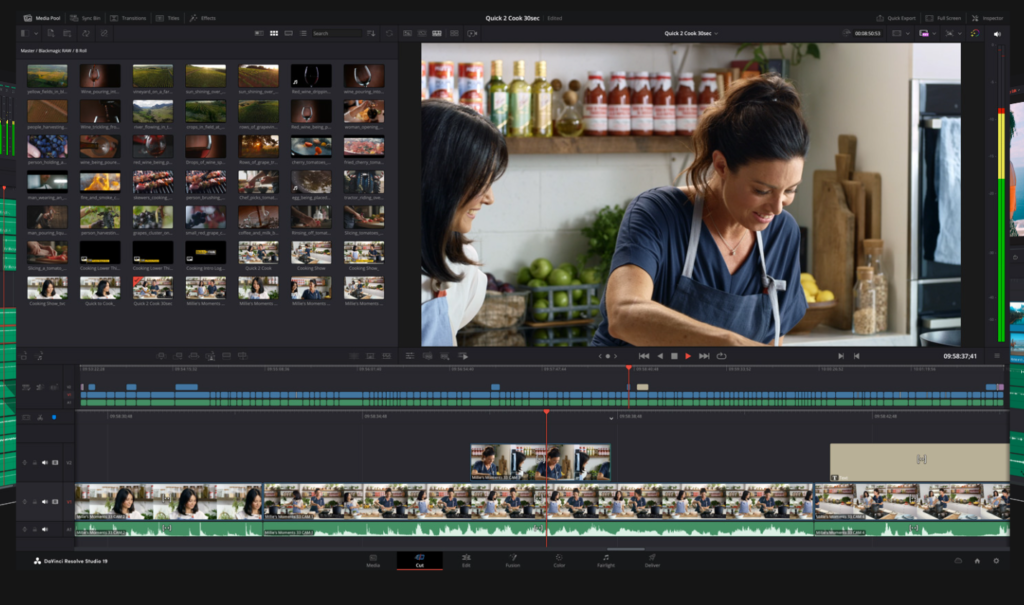The image size is (1024, 605).
Task: Mute the speaker on the bottom audio track
Action: [45, 529]
